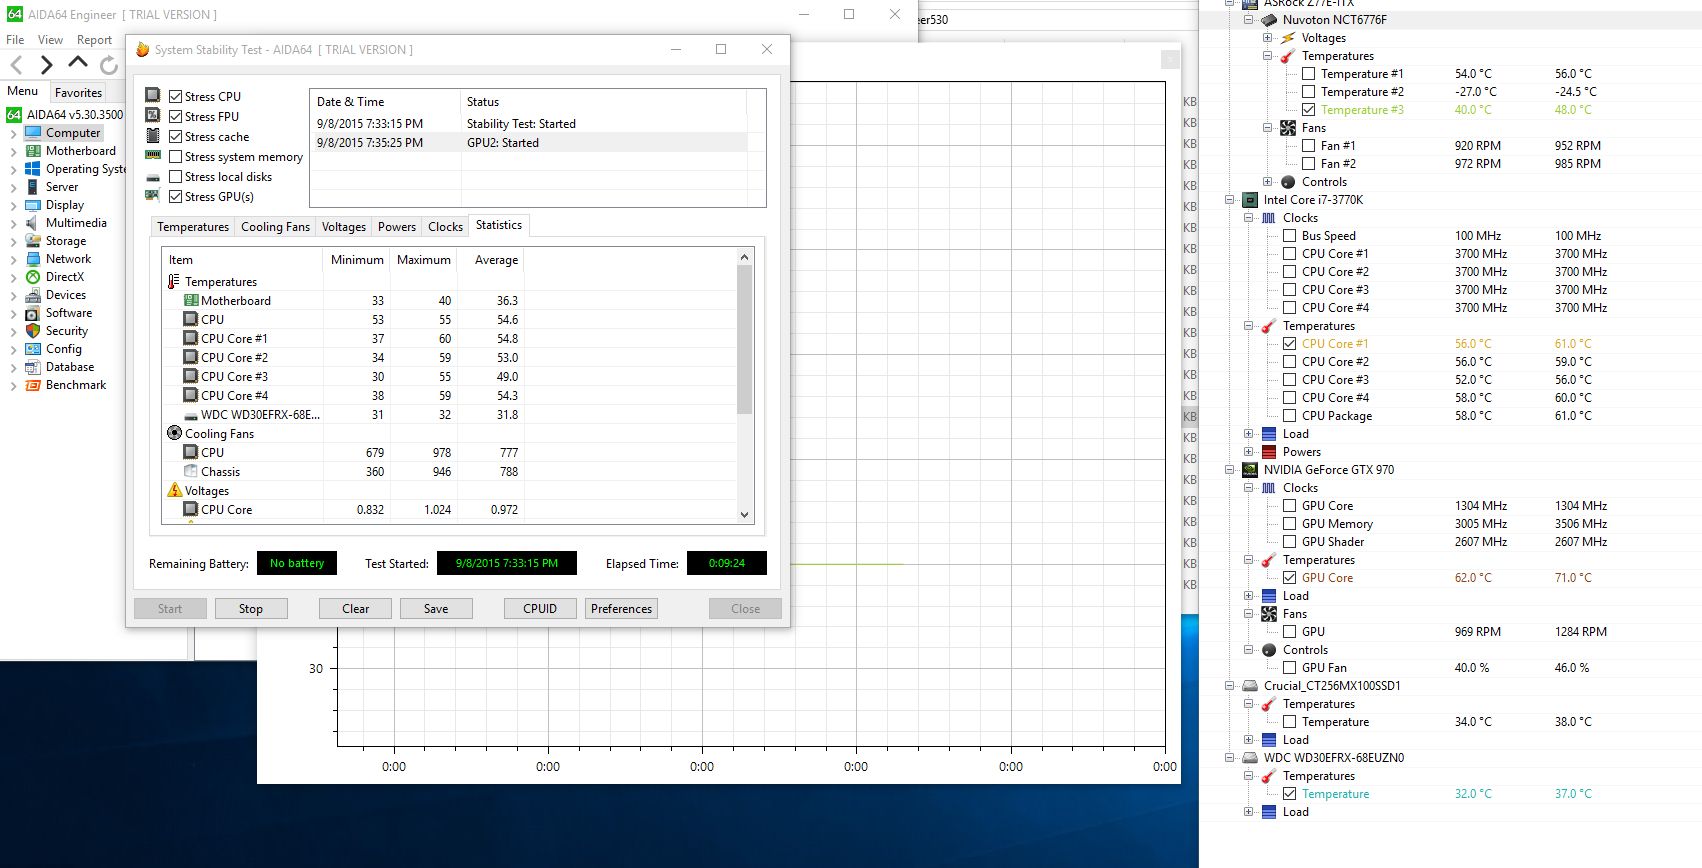Screen dimensions: 1702x868
Task: Click the statistics scrollbar up arrow
Action: [x=744, y=257]
